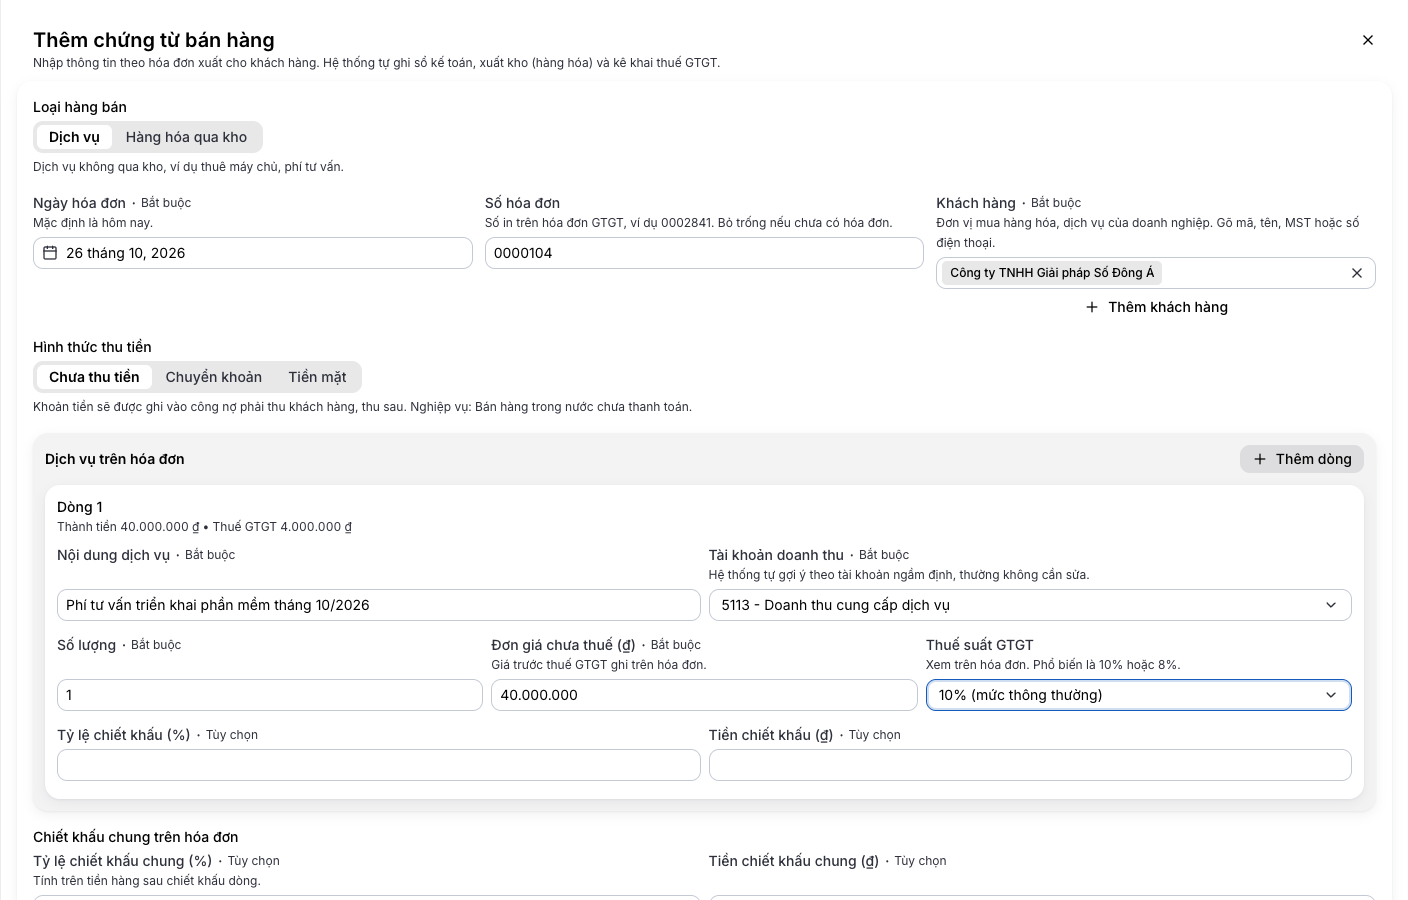1408x900 pixels.
Task: Edit the Nội dung dịch vụ field
Action: tap(379, 605)
